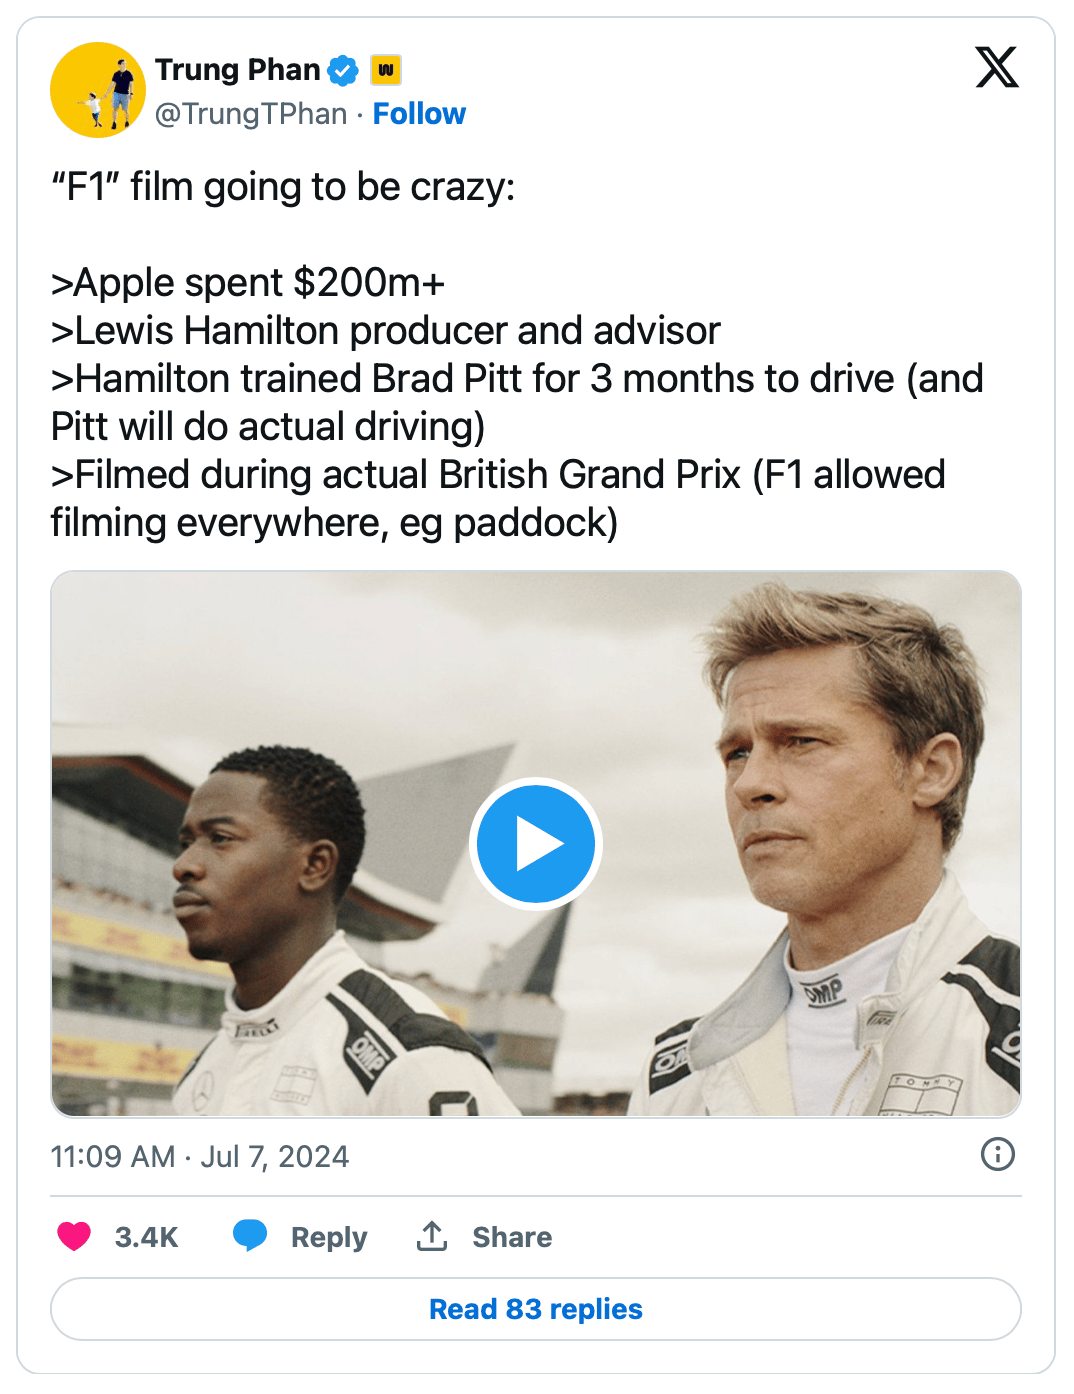Screen dimensions: 1074x1394
Task: Open Trung Phan's profile avatar
Action: 97,90
